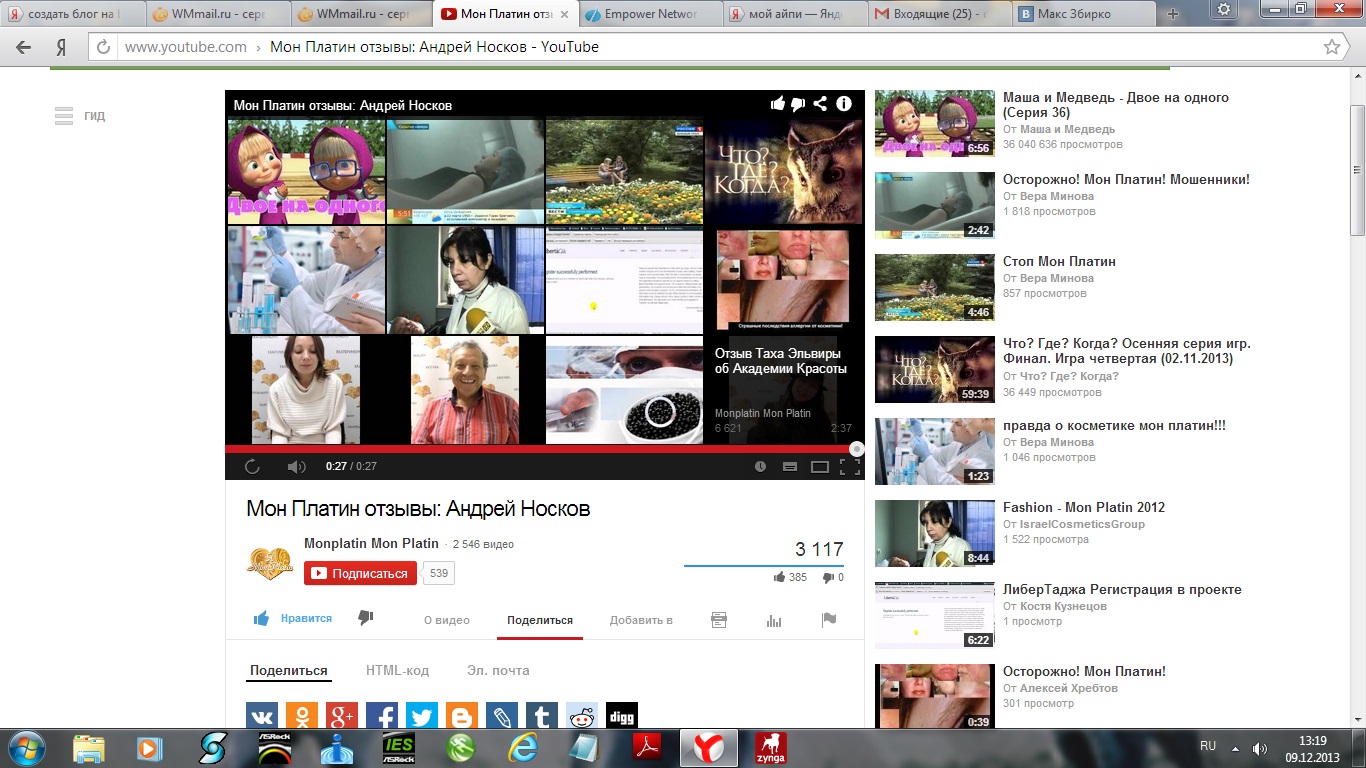
Task: Switch player to theater mode size
Action: point(820,466)
